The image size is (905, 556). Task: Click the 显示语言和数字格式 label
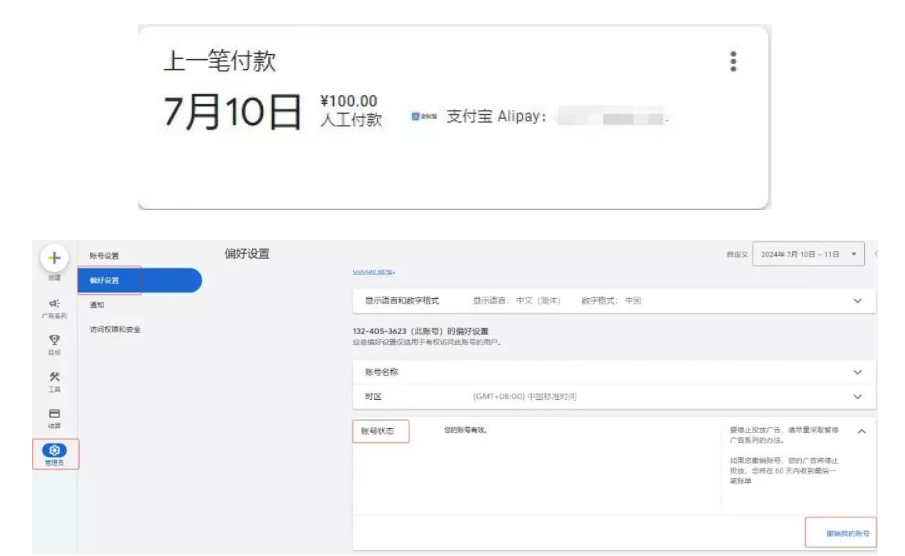click(402, 301)
